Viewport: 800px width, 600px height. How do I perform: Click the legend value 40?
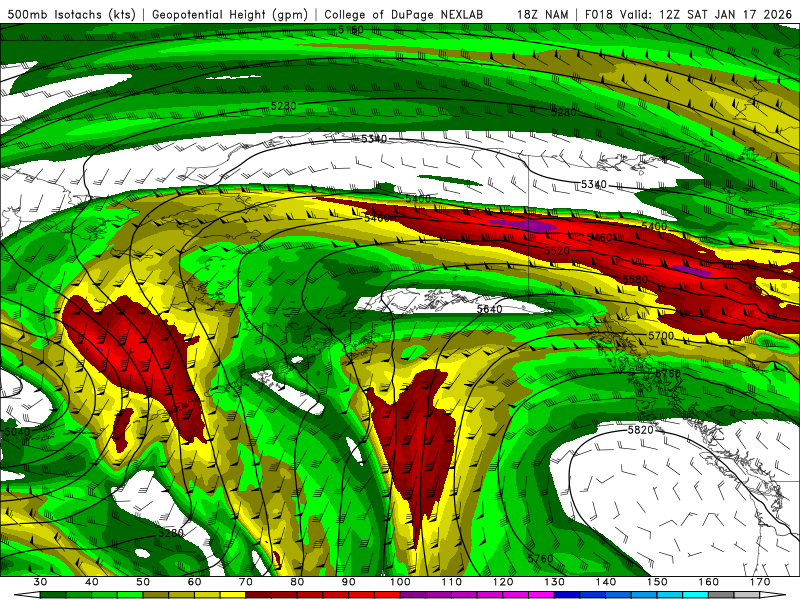(x=92, y=582)
